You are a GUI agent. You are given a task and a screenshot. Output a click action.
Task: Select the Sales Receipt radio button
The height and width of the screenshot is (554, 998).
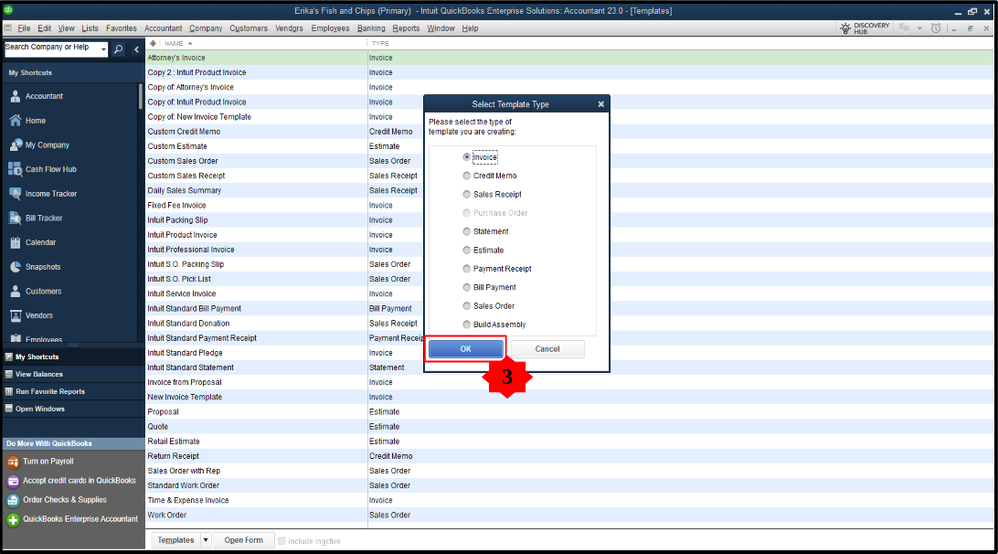tap(467, 194)
